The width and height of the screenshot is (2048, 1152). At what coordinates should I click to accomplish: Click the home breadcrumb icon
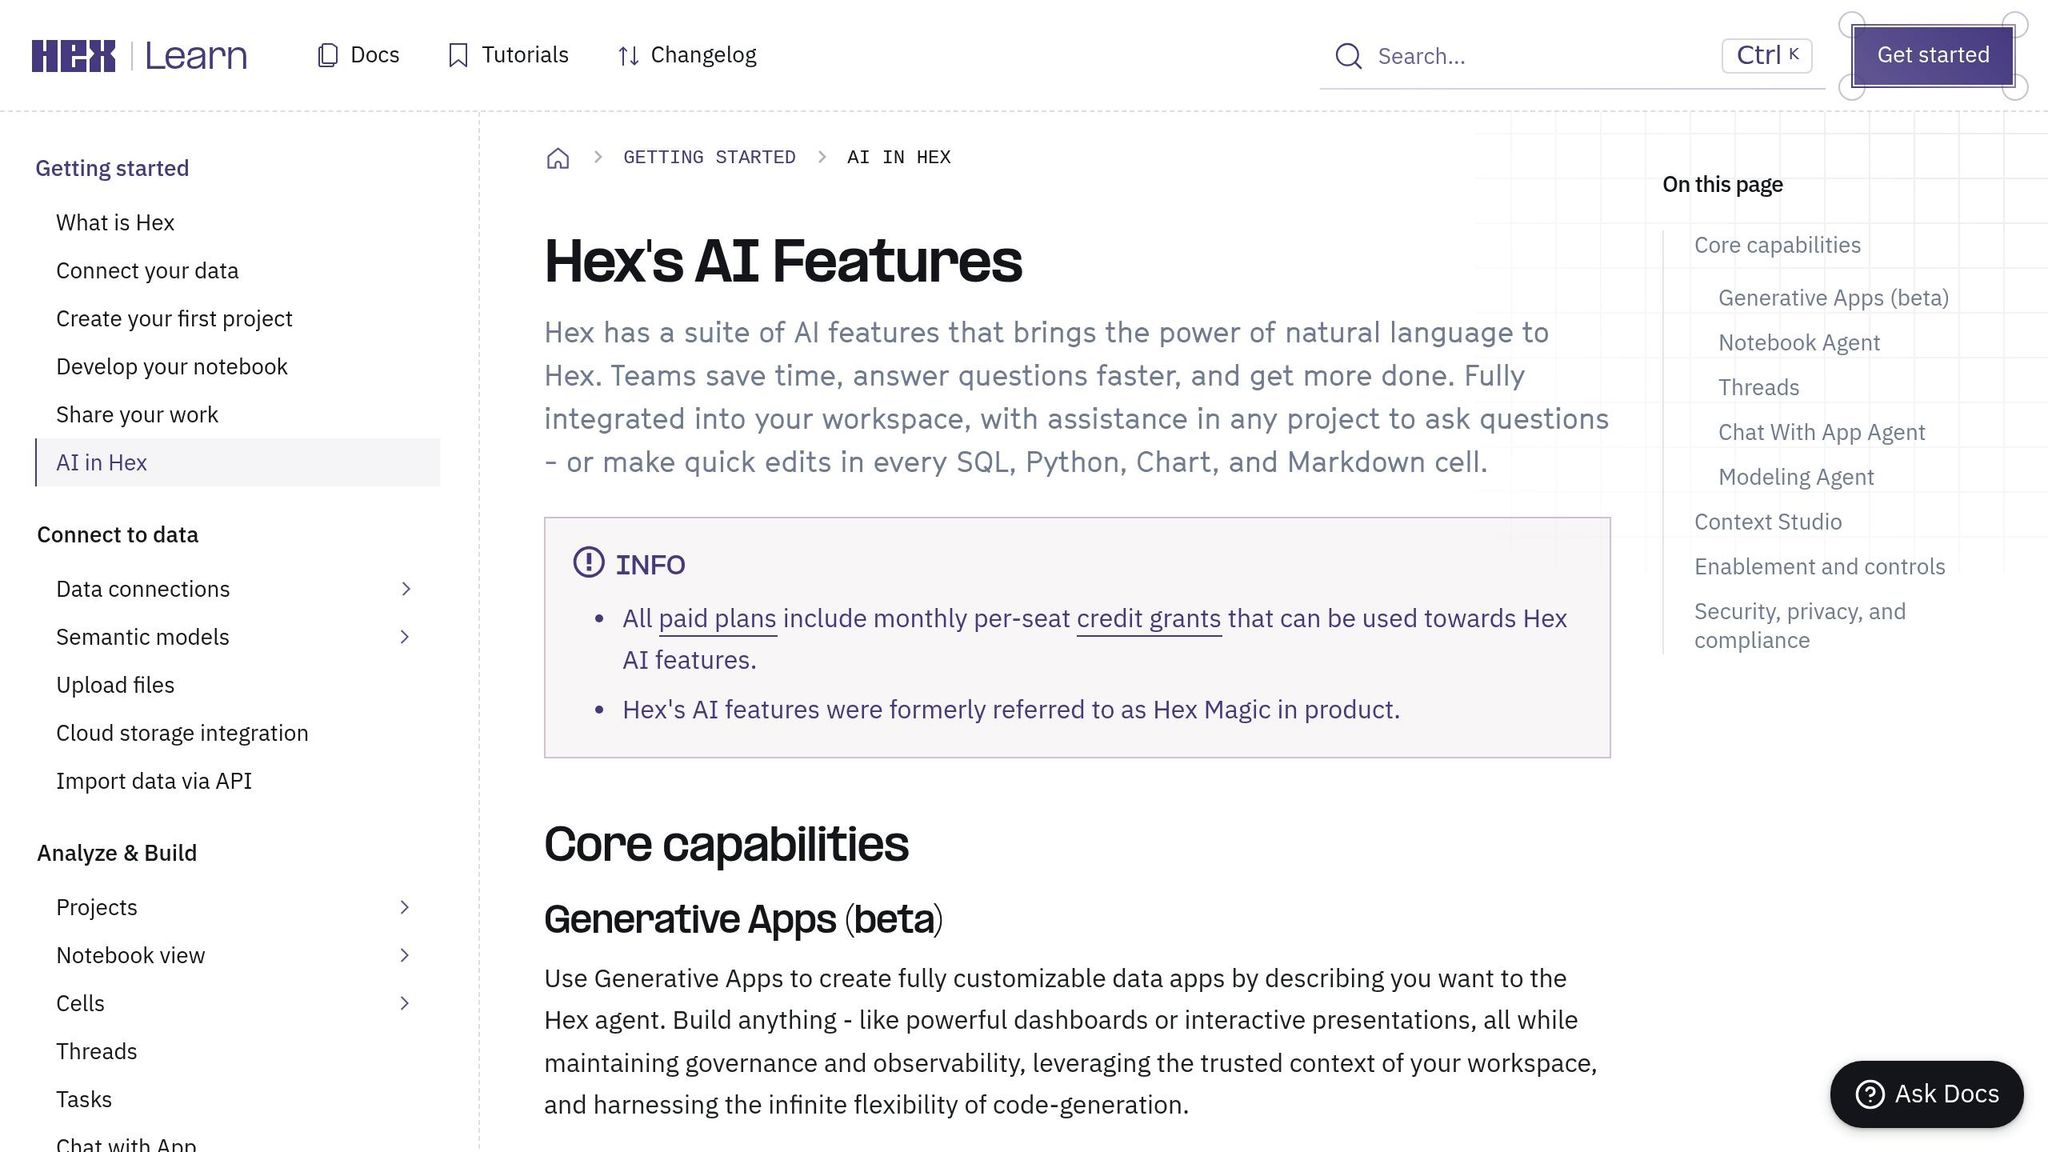click(558, 158)
